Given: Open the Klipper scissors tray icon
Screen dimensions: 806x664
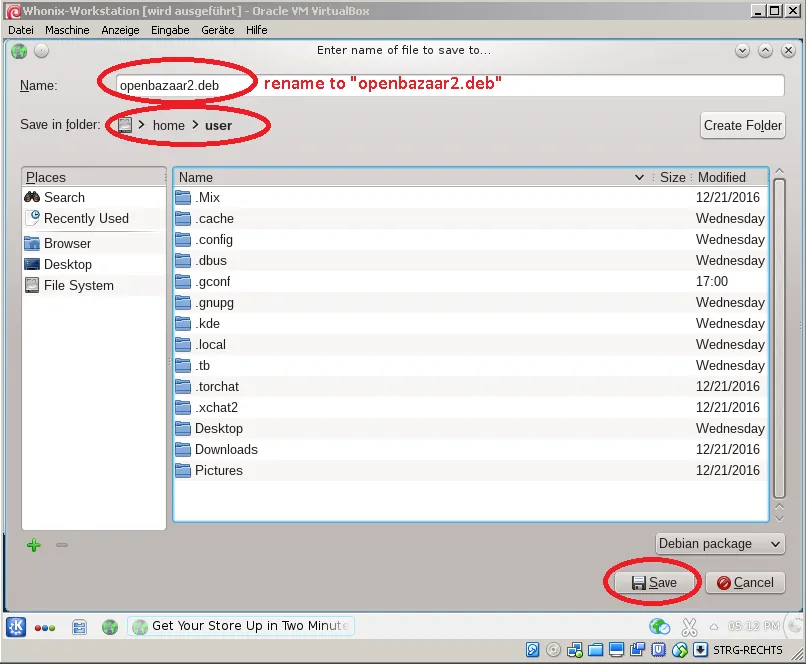Looking at the screenshot, I should point(689,626).
